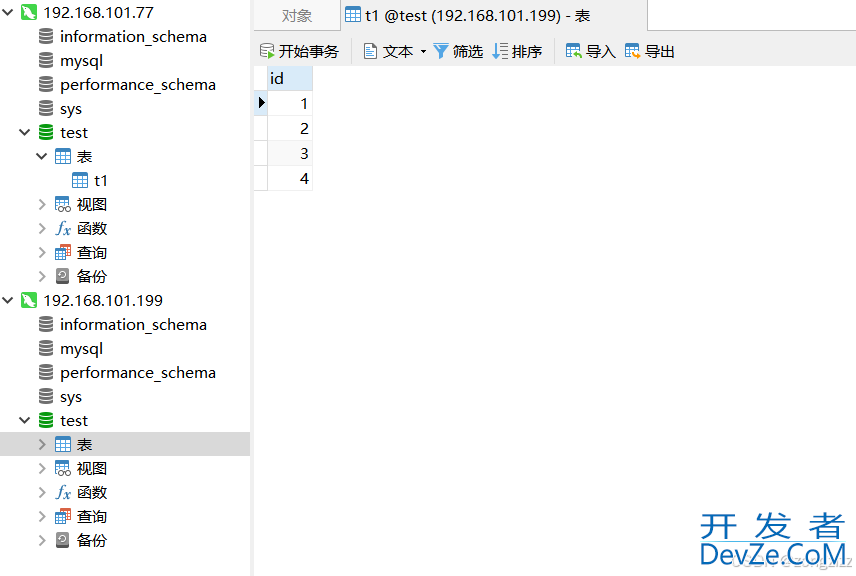Collapse the test database under 192.168.101.199
The width and height of the screenshot is (856, 576).
[x=25, y=421]
